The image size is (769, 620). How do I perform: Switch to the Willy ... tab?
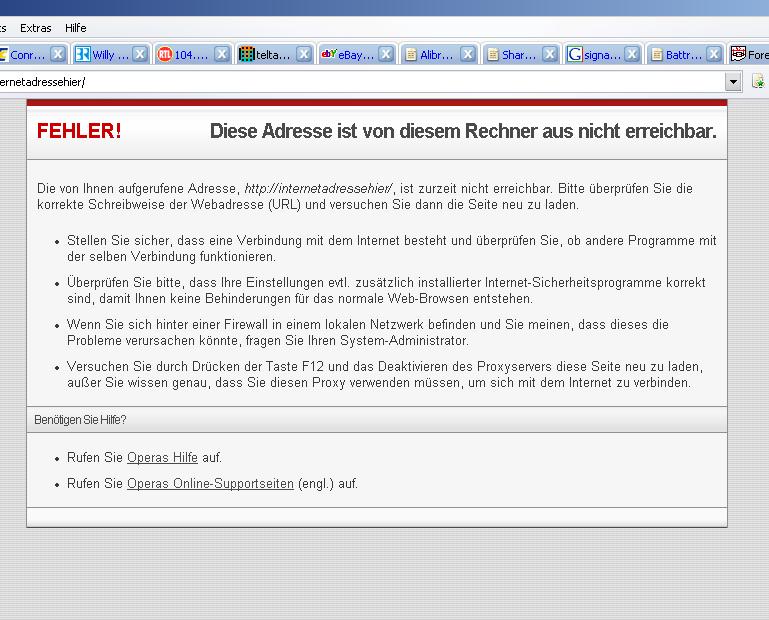(111, 54)
